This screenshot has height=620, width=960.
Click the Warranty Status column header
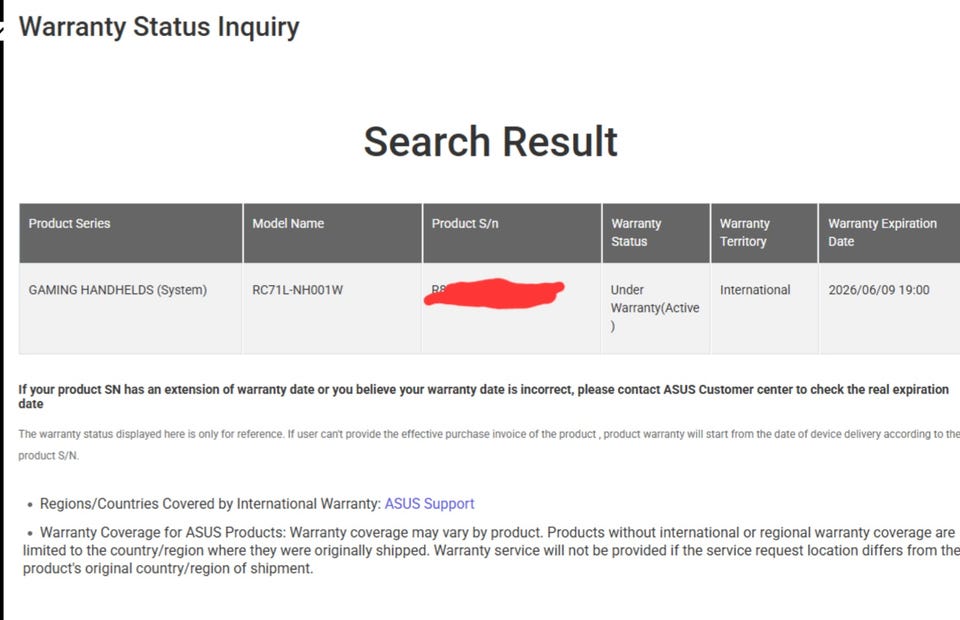click(637, 233)
